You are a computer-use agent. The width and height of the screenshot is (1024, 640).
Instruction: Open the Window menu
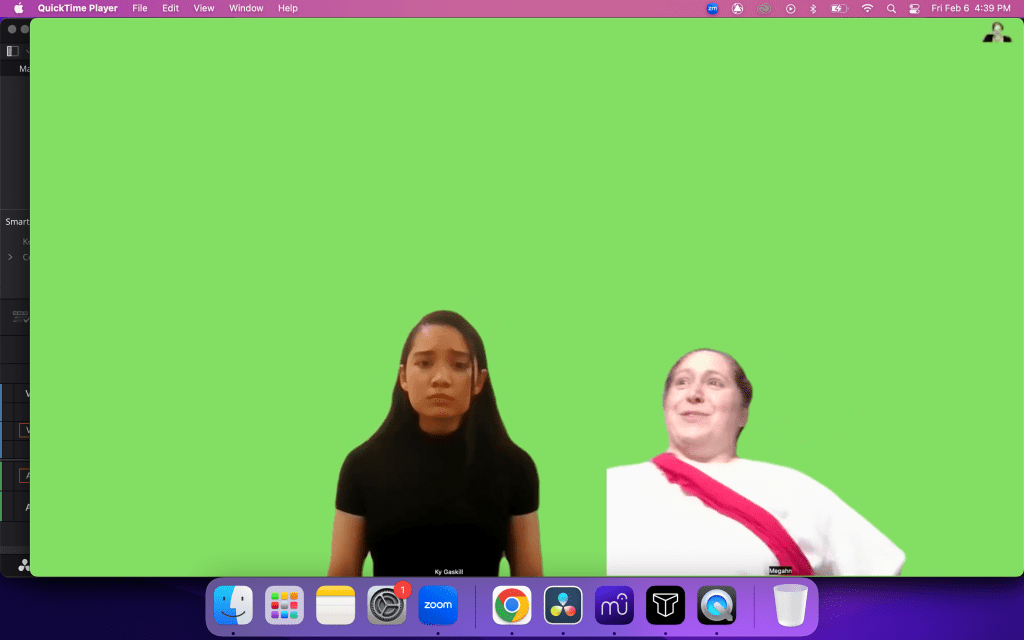pyautogui.click(x=246, y=8)
